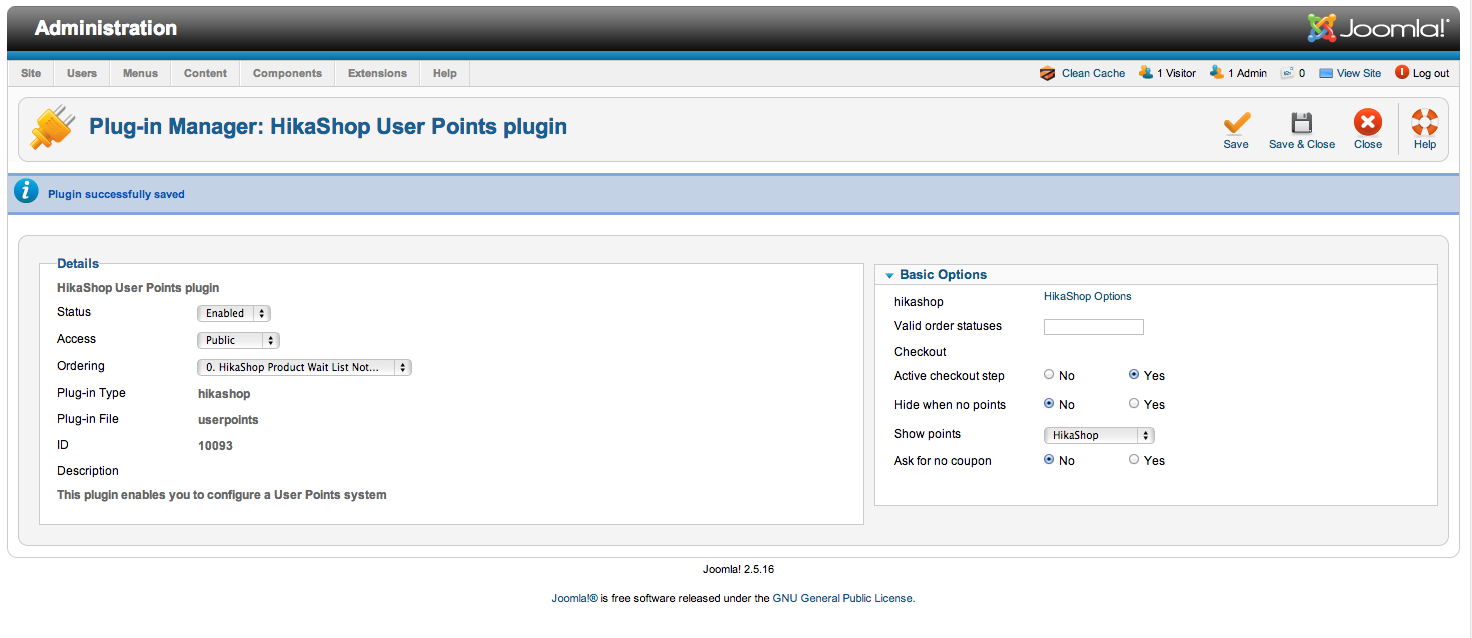Set Ask for no coupon to Yes
This screenshot has height=638, width=1472.
click(x=1134, y=460)
